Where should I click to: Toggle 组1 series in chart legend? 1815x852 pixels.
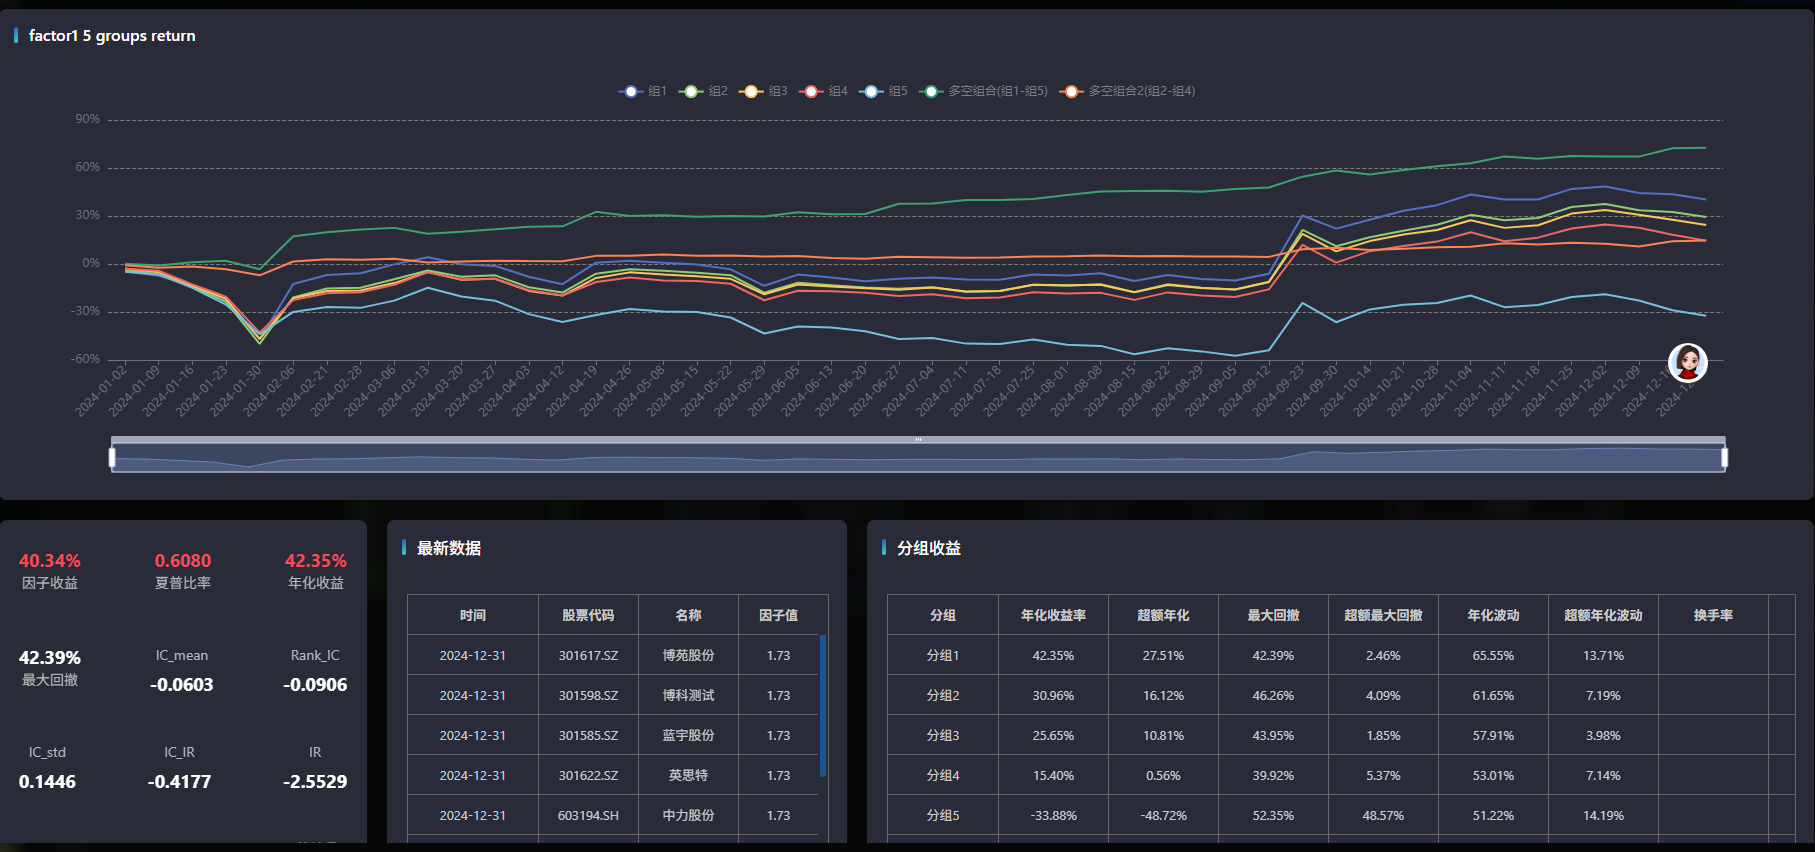pos(643,91)
